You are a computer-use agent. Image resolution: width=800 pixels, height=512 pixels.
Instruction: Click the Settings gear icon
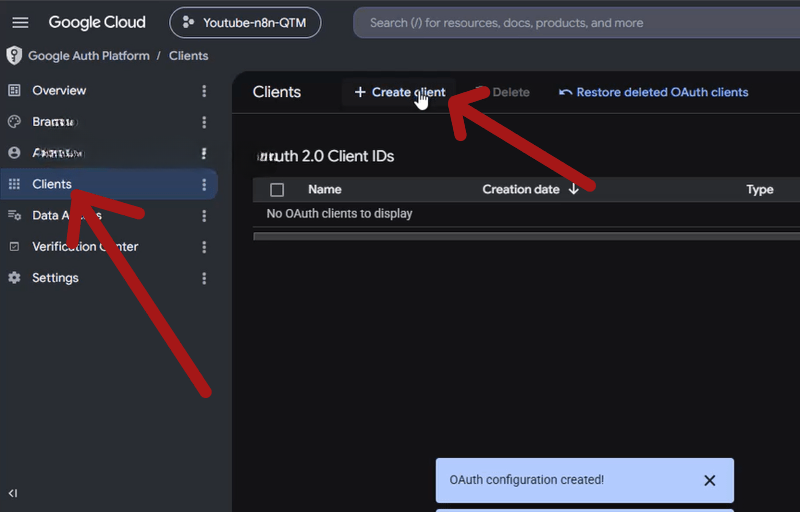pos(14,278)
